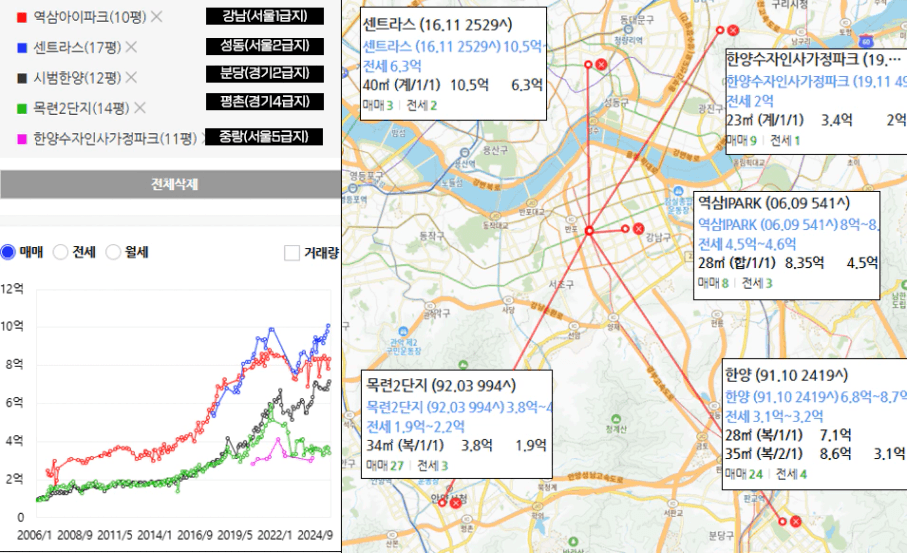The width and height of the screenshot is (907, 553).
Task: Click the red swatch for 역삼아이파크
Action: [x=22, y=17]
